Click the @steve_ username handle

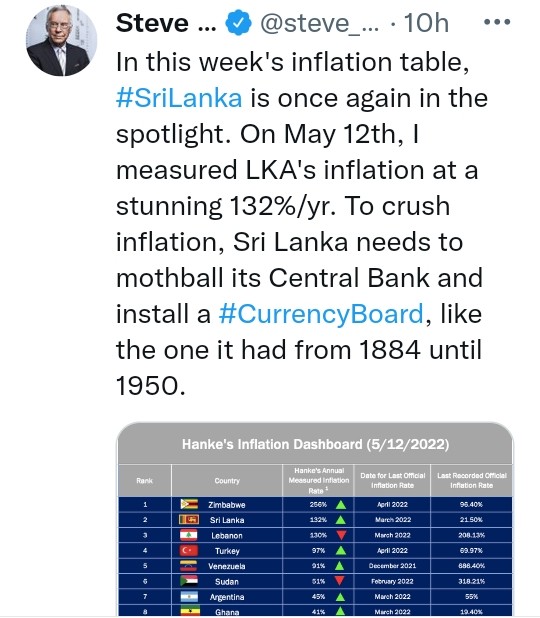coord(320,23)
